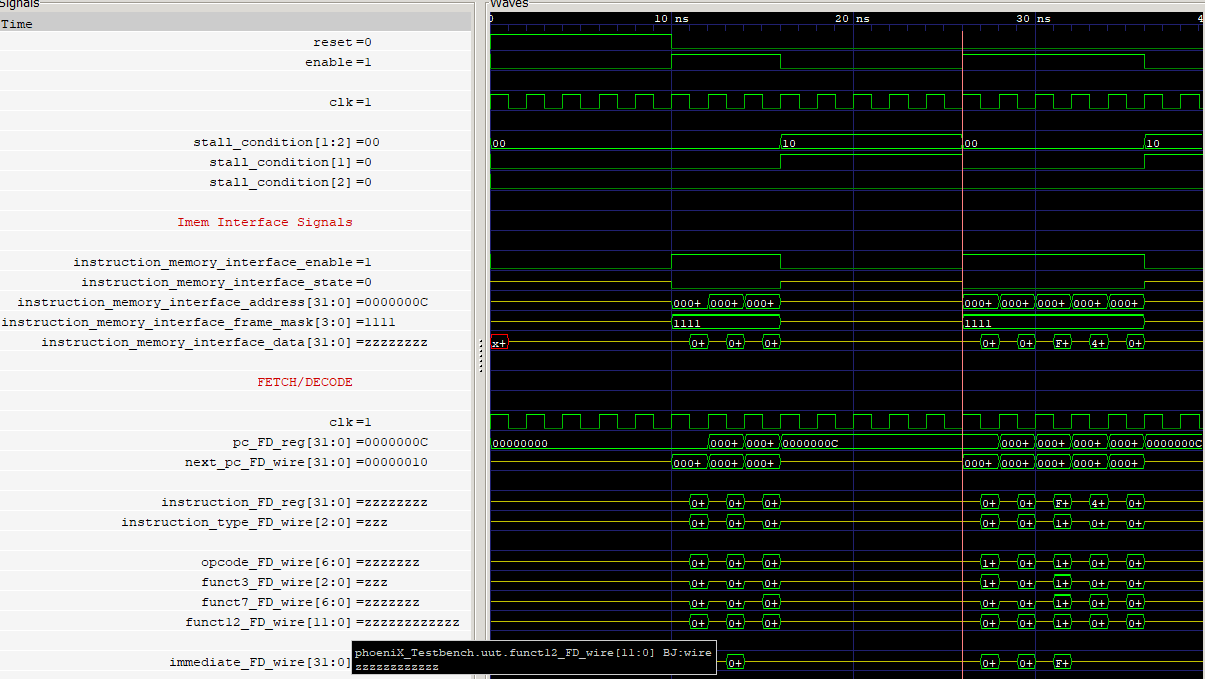
Task: Click the 4+ value in instruction_memory_interface_data wave
Action: [1098, 342]
